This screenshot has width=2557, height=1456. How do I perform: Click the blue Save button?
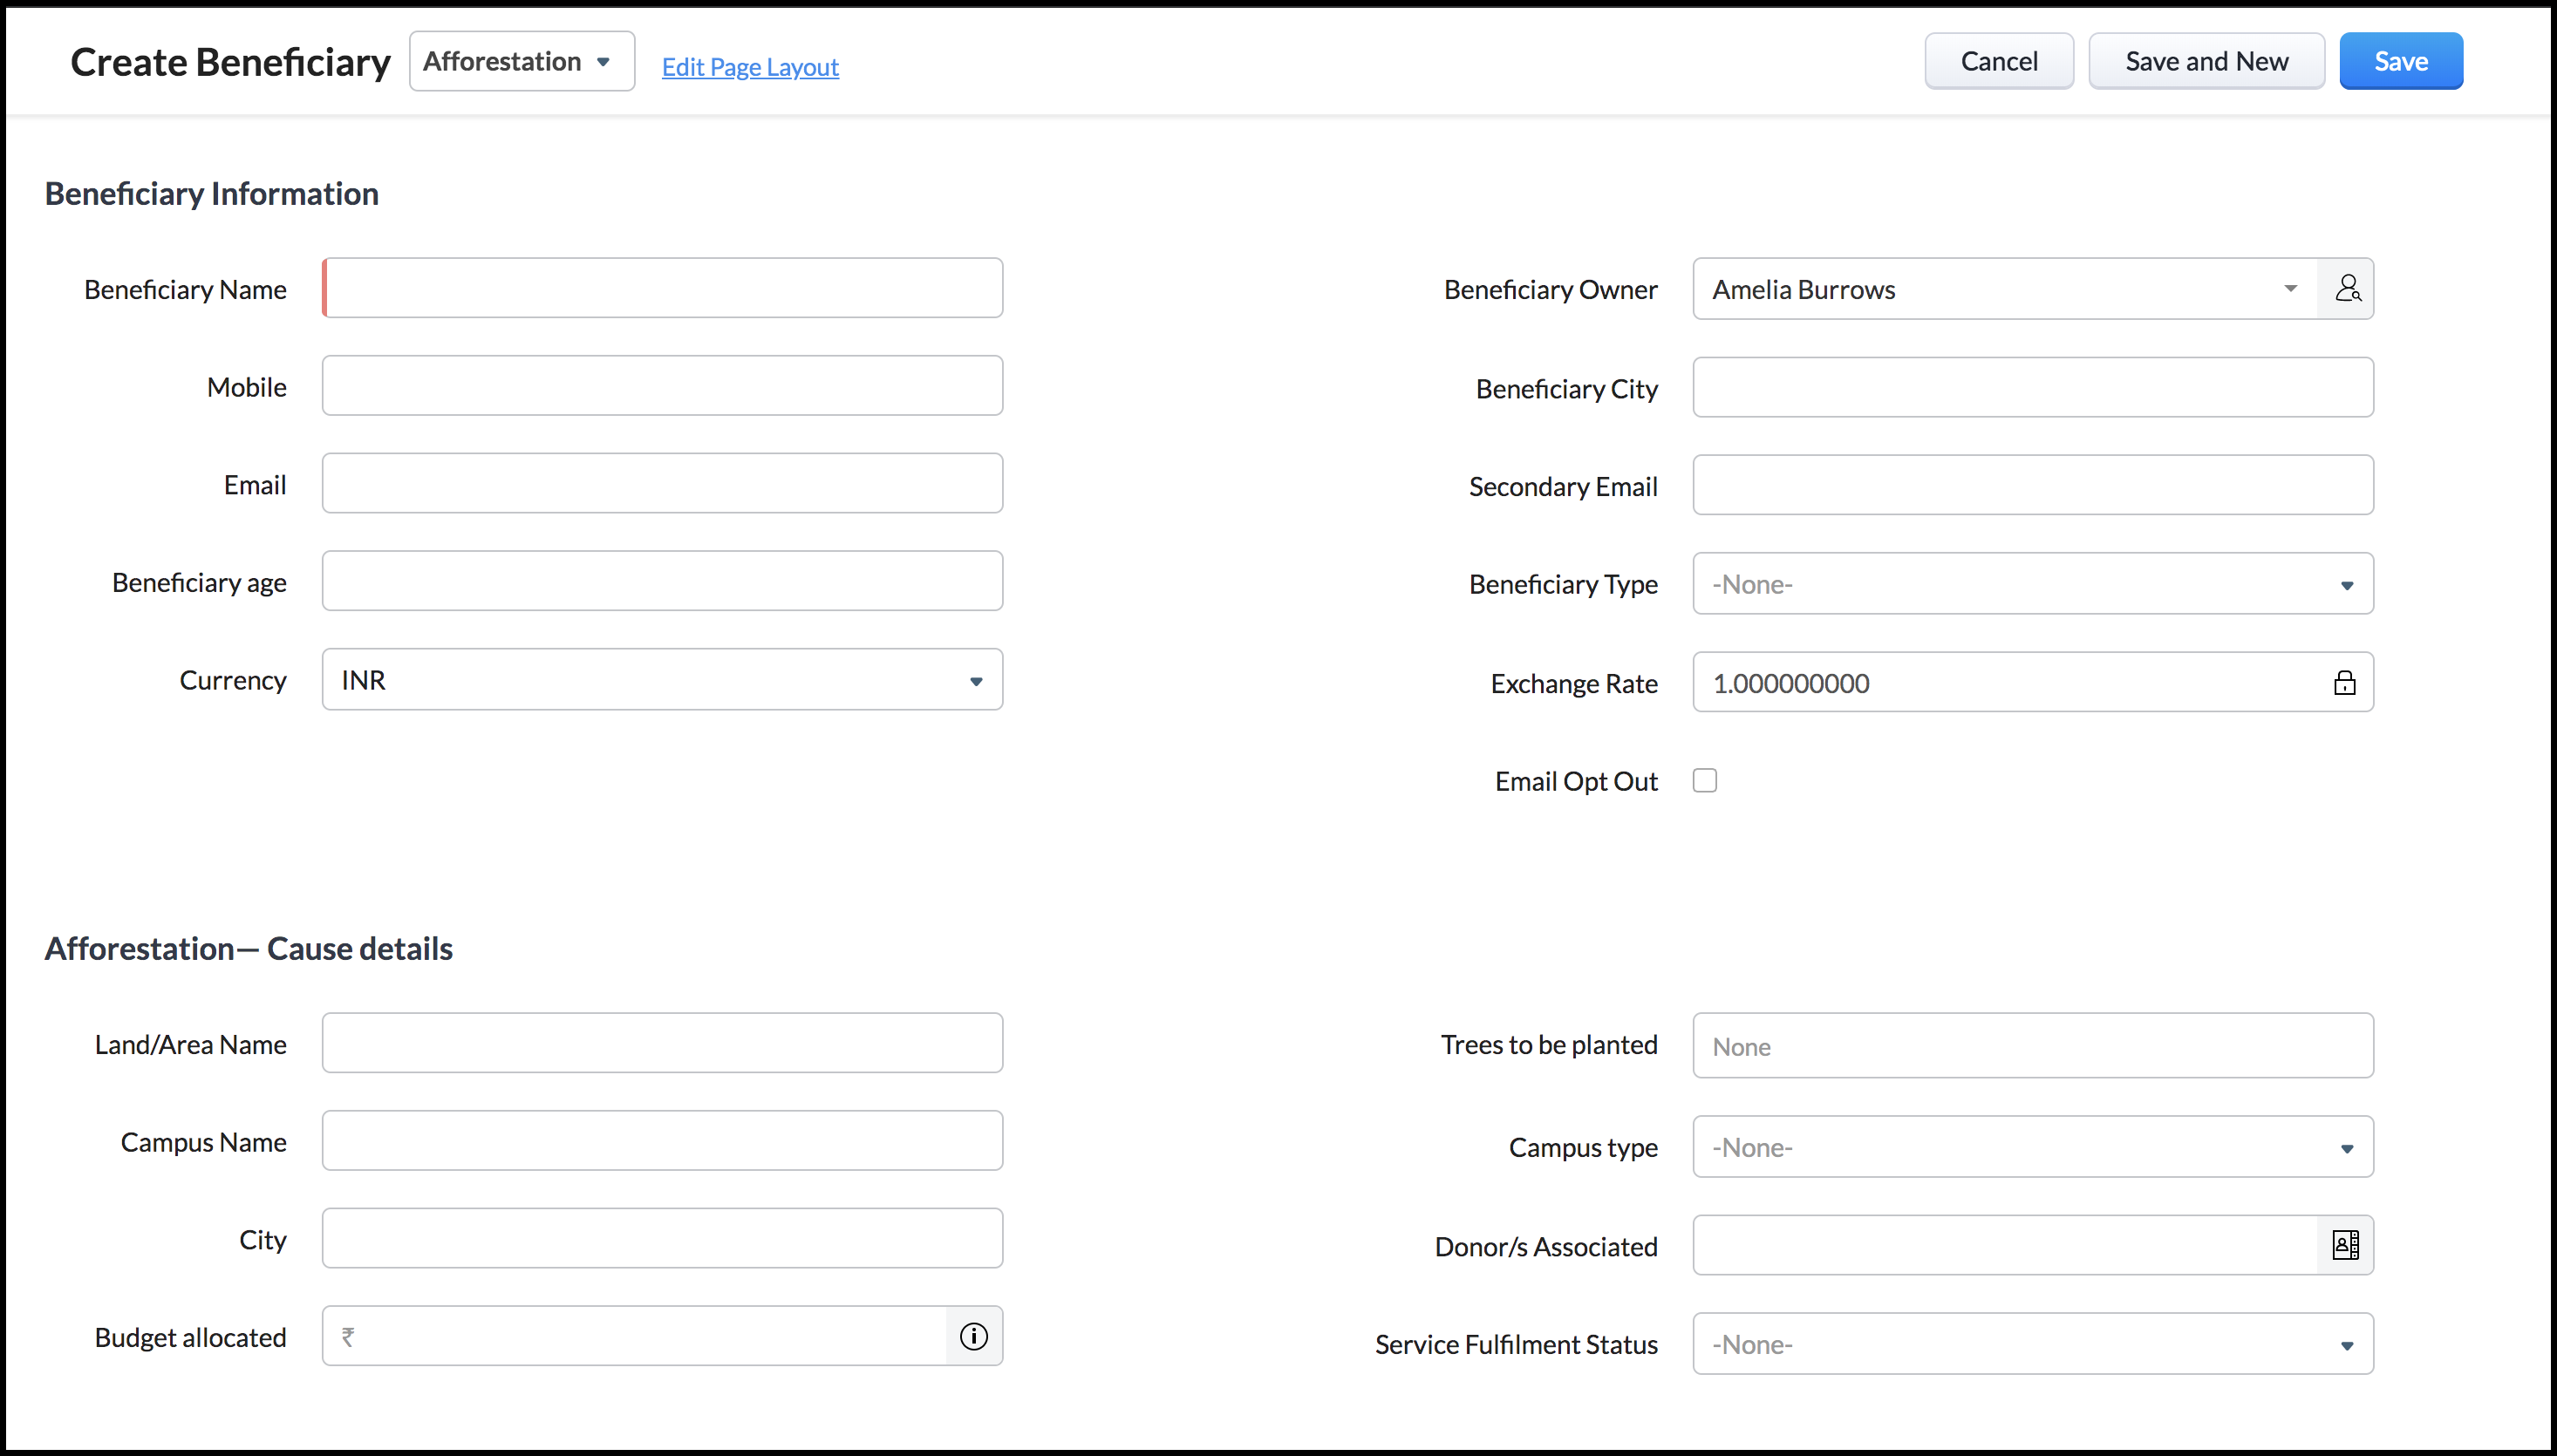coord(2400,62)
